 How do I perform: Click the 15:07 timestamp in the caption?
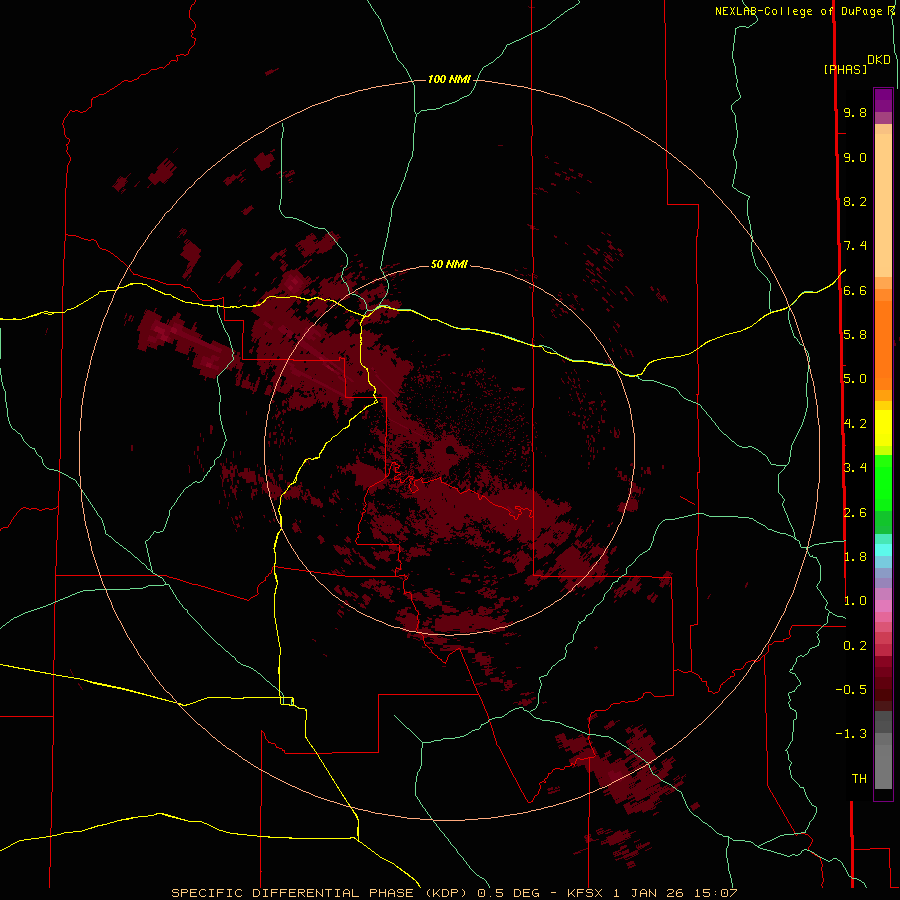coord(717,893)
